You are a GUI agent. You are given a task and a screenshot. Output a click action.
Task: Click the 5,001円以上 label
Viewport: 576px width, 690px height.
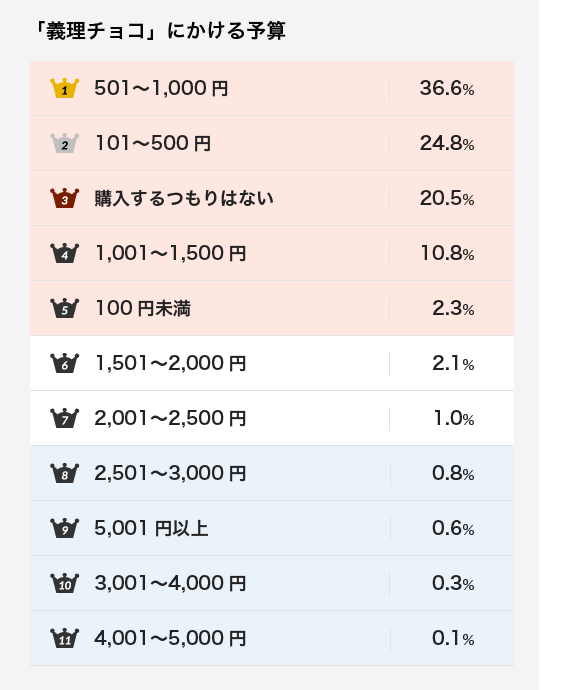(x=151, y=528)
